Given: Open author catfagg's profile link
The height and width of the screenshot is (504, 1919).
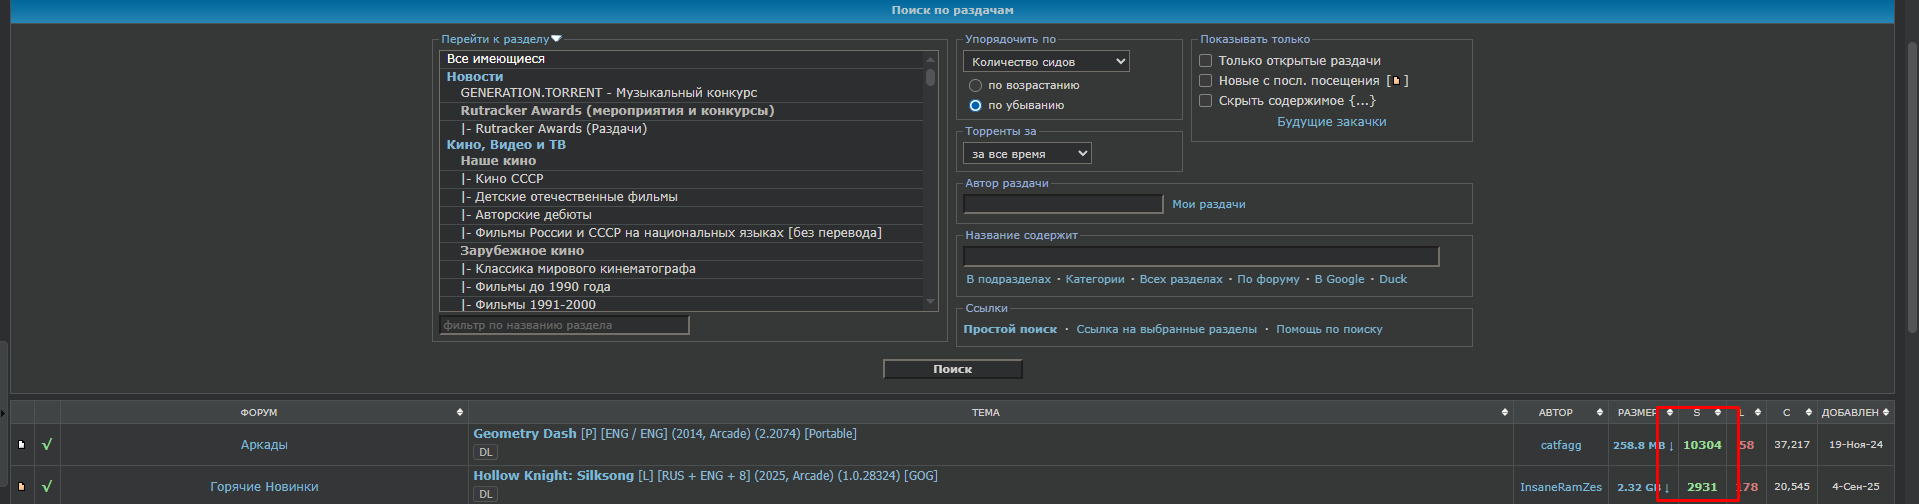Looking at the screenshot, I should (x=1561, y=445).
